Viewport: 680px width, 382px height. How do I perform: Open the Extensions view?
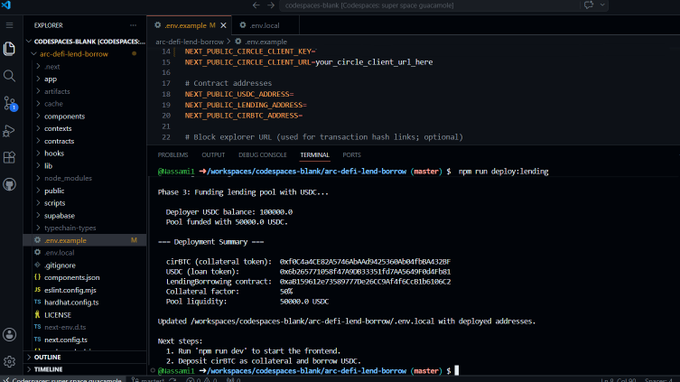[9, 157]
